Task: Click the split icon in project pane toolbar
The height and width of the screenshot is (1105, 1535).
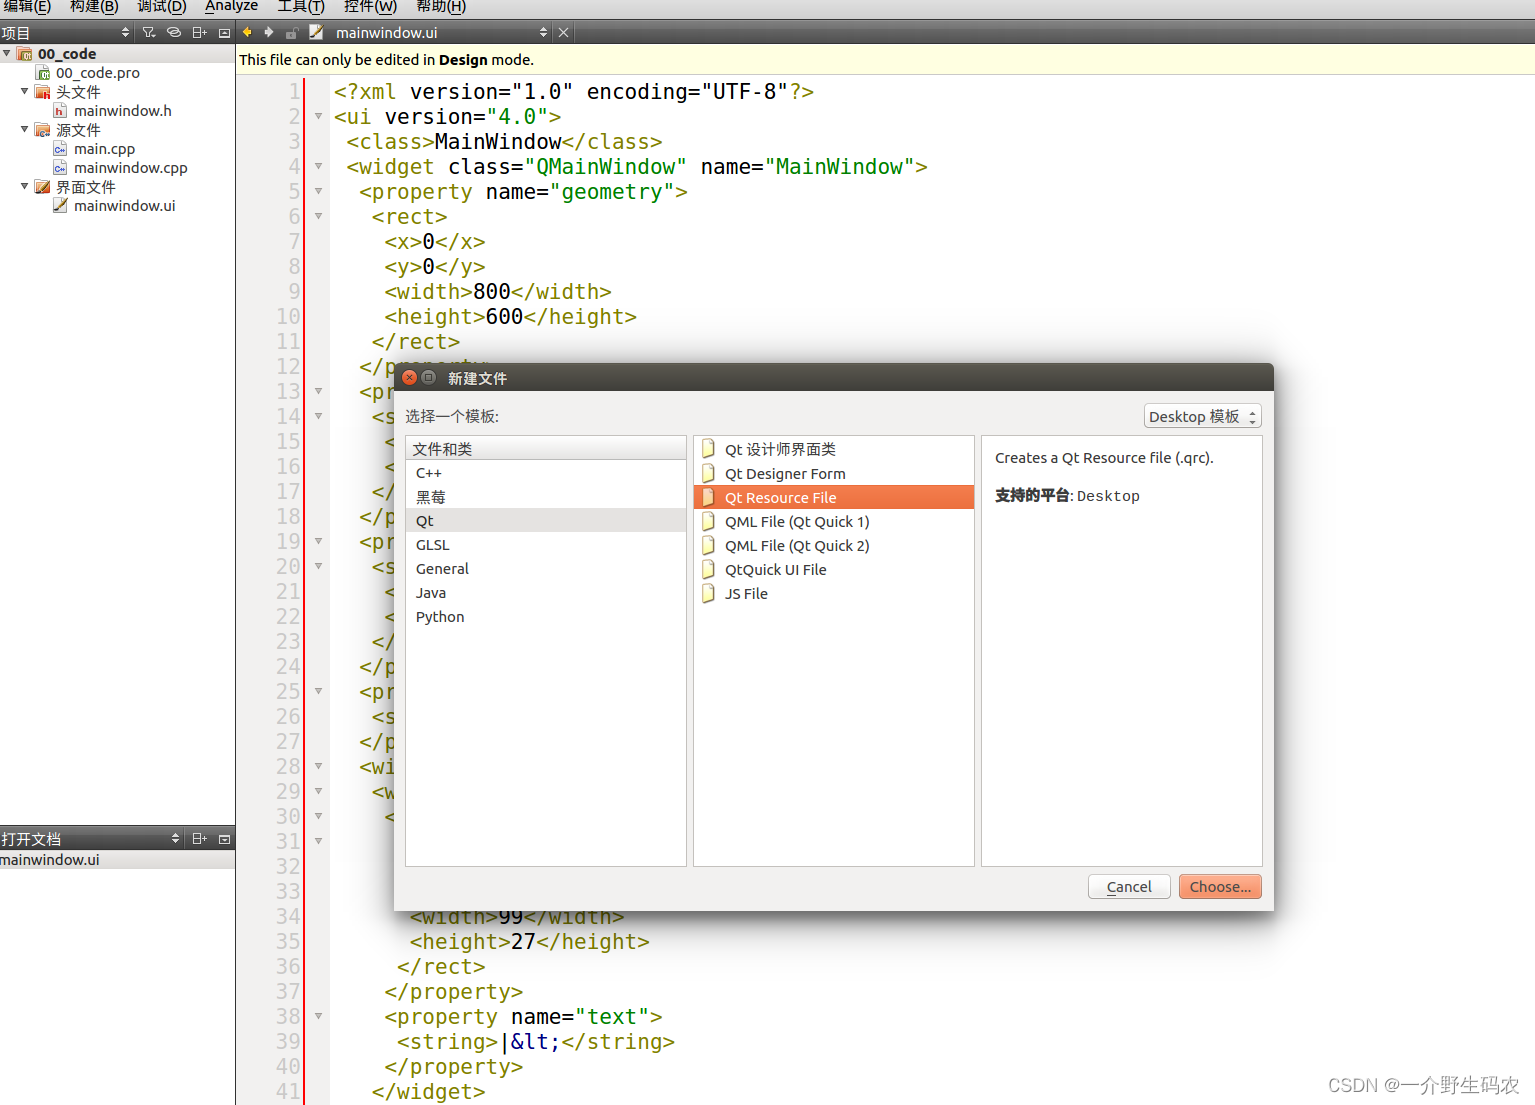Action: point(199,32)
